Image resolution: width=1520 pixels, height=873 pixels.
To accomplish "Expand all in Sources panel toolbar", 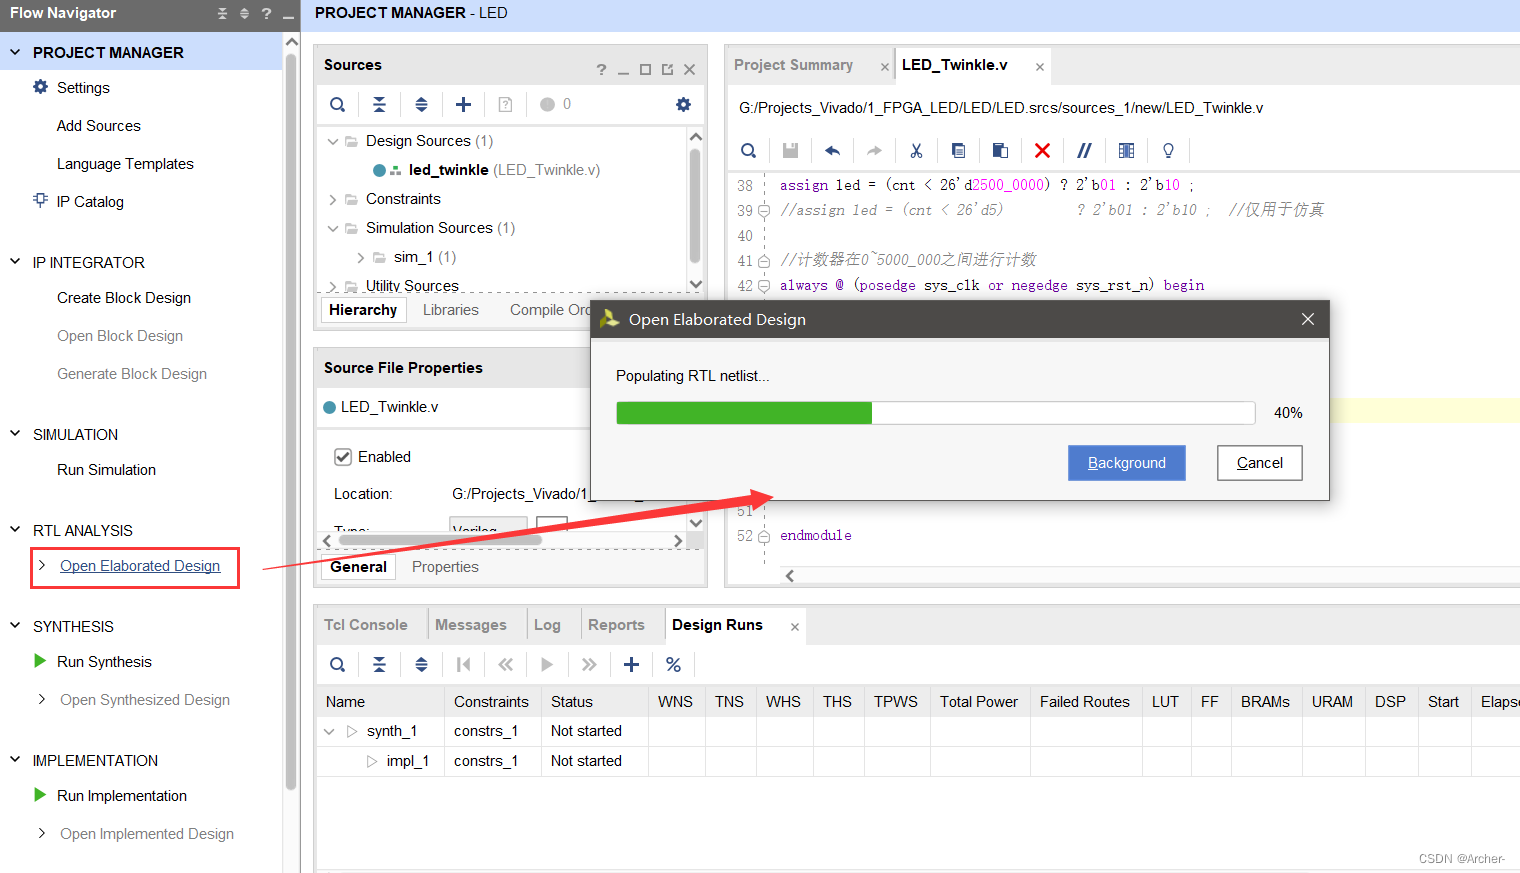I will tap(421, 104).
